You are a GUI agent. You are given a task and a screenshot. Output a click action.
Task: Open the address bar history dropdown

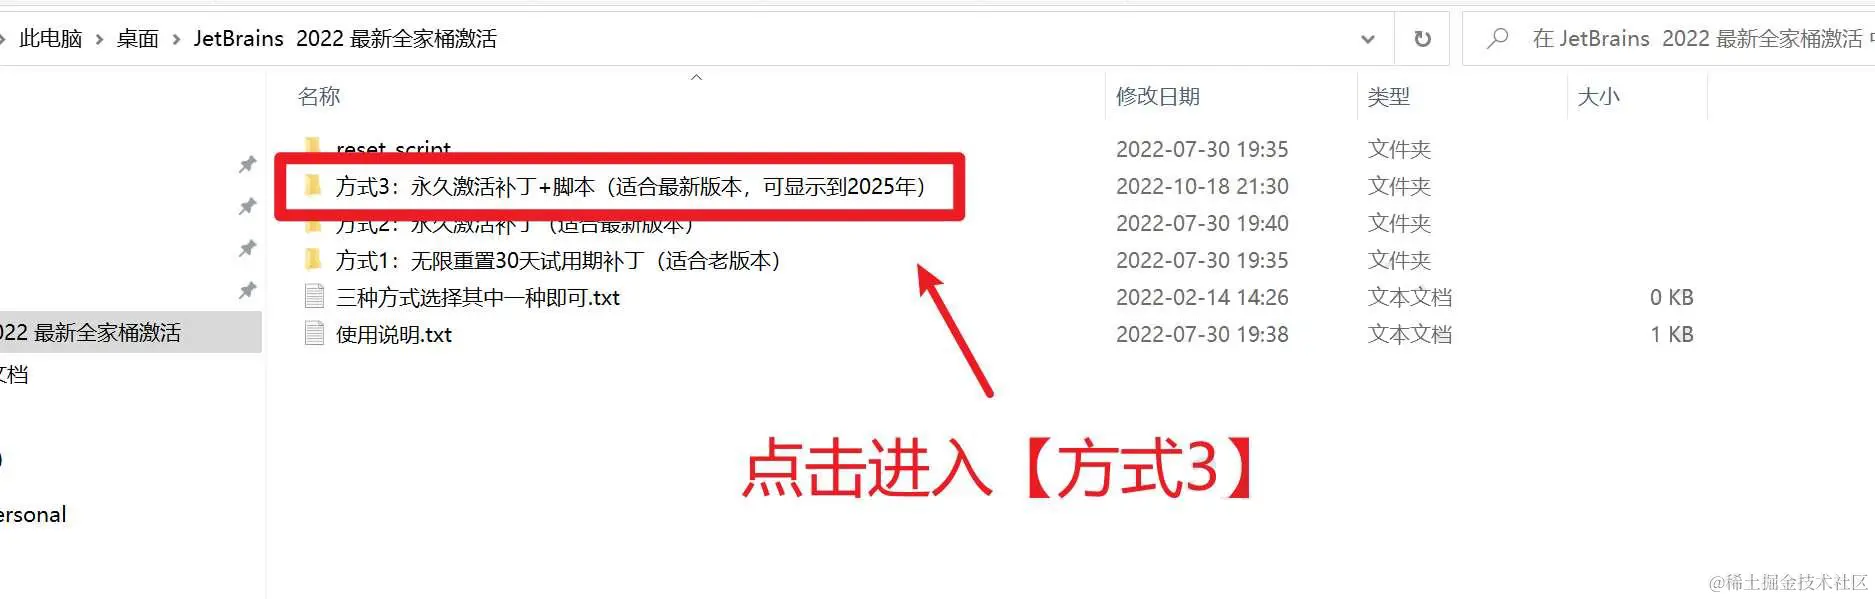point(1368,39)
